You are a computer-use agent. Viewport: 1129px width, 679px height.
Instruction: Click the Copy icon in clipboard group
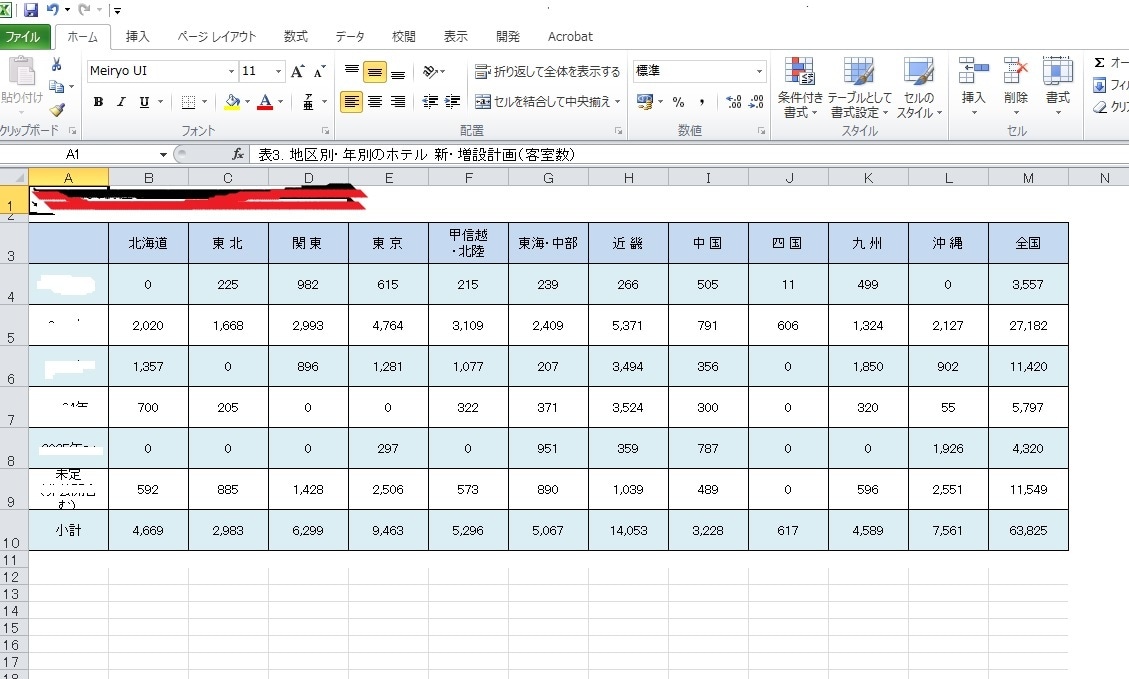coord(56,86)
